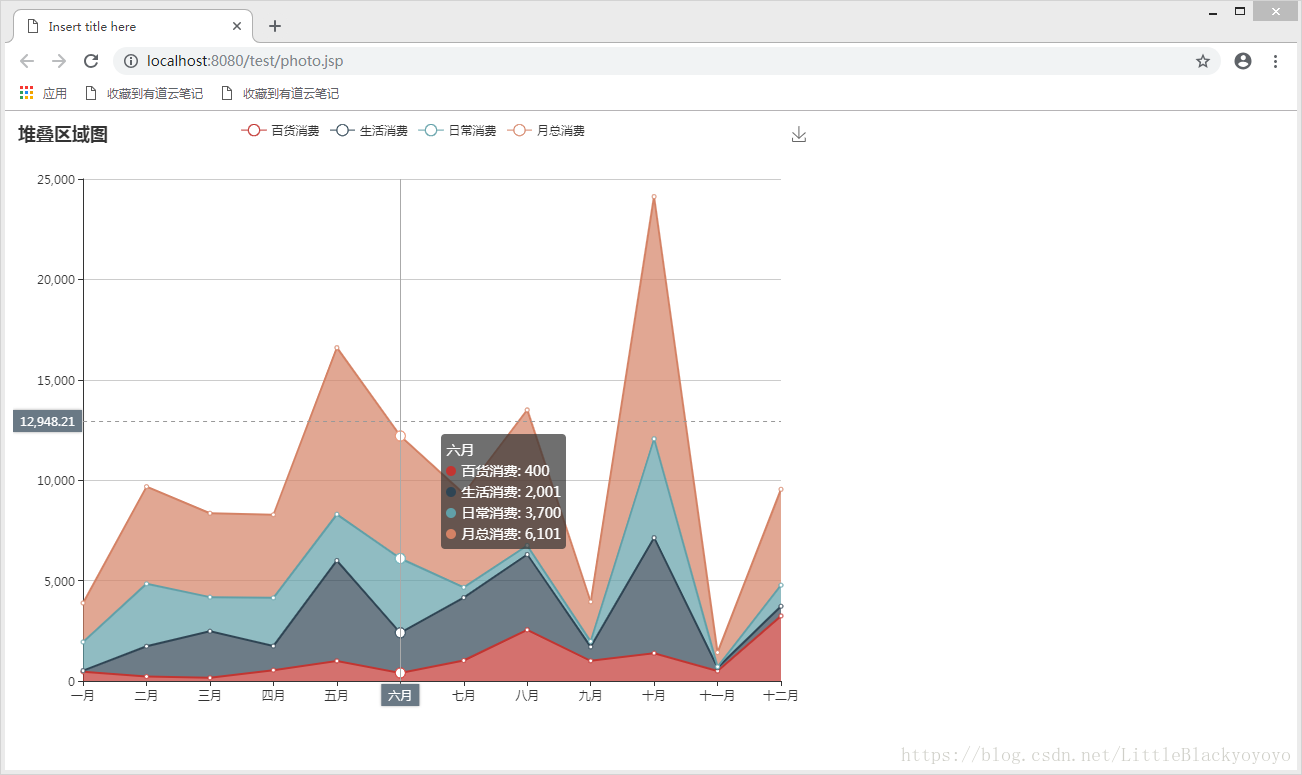
Task: Open a new browser tab
Action: [x=275, y=26]
